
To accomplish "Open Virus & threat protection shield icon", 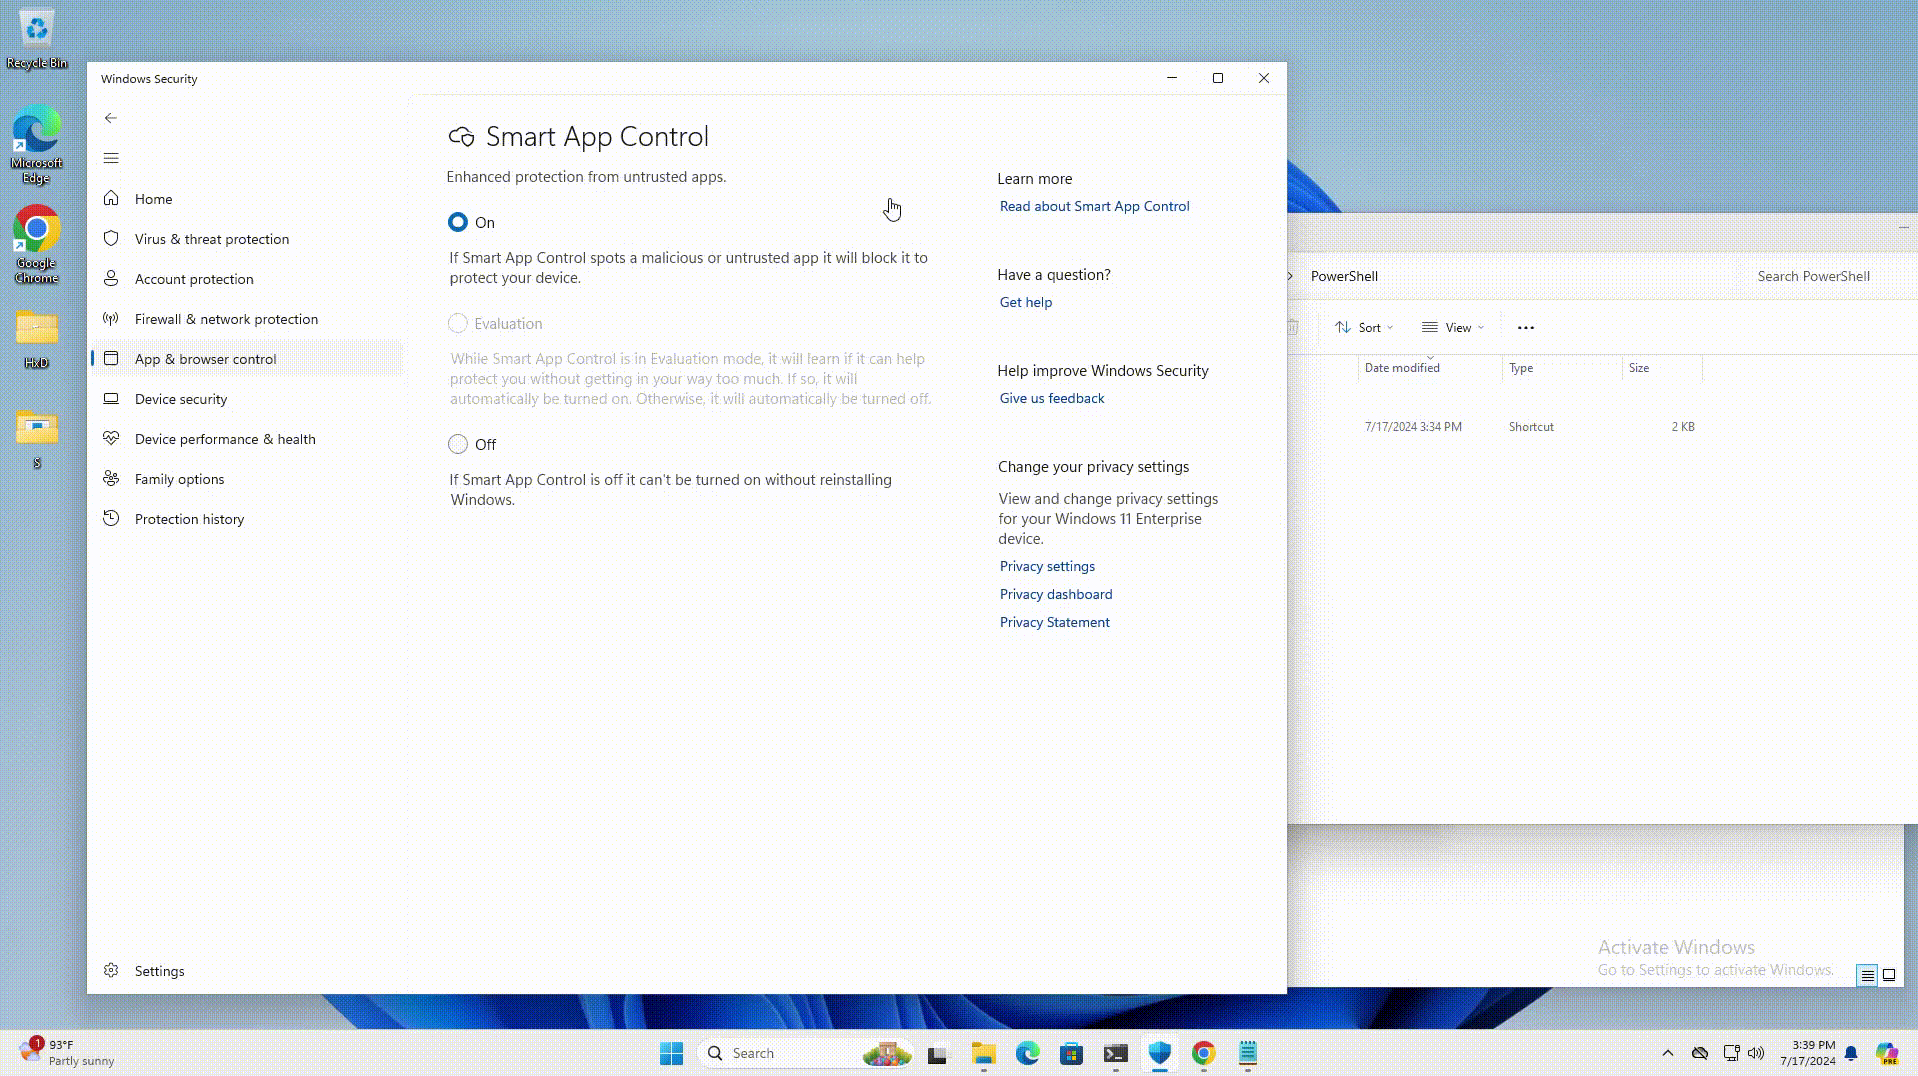I will 111,239.
